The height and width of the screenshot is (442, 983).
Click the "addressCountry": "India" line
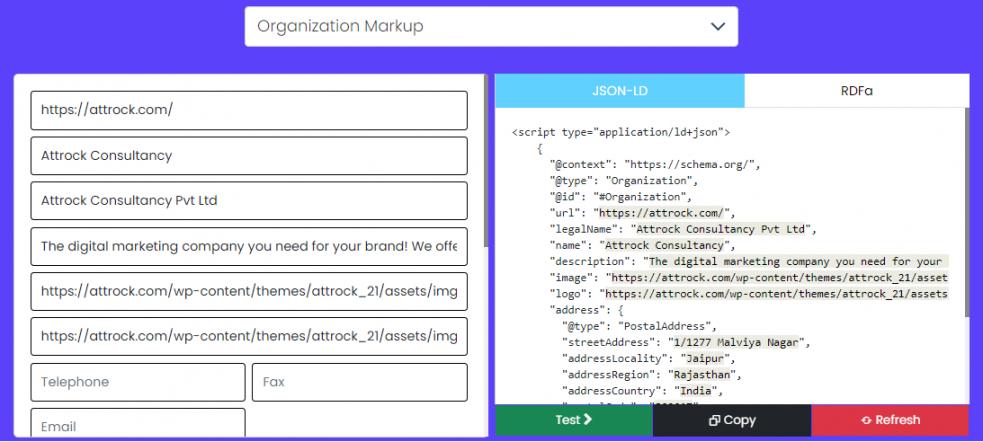click(x=643, y=392)
